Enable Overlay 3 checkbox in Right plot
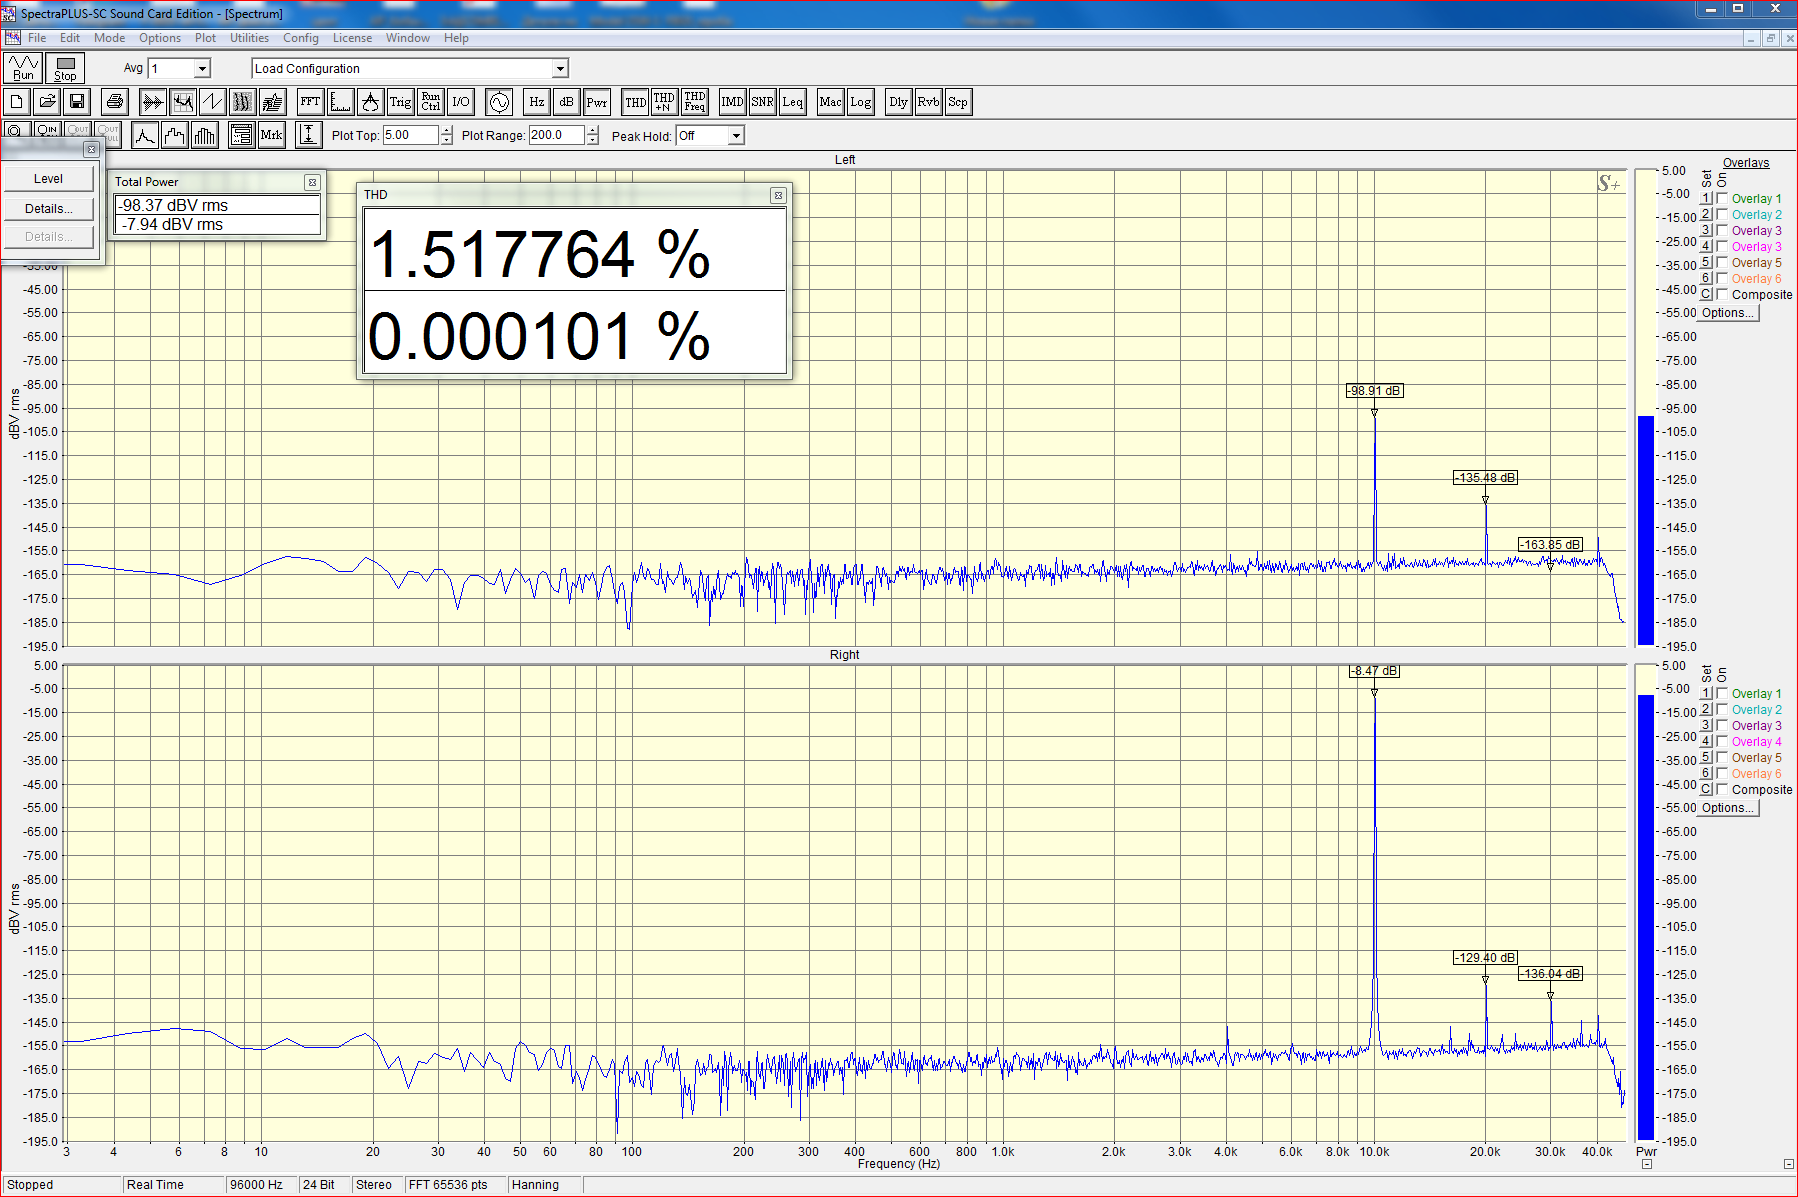Viewport: 1798px width, 1197px height. 1722,725
